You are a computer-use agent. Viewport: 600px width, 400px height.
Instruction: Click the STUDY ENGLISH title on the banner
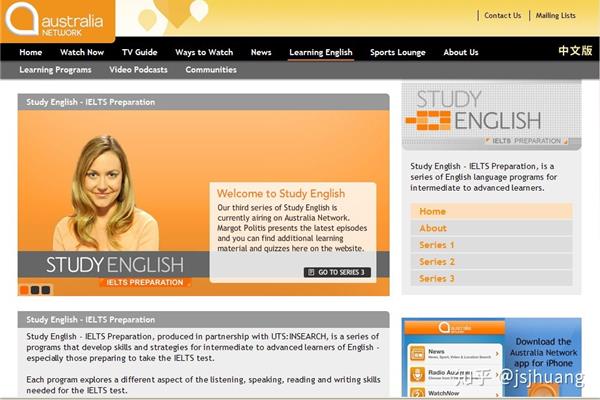[x=115, y=265]
